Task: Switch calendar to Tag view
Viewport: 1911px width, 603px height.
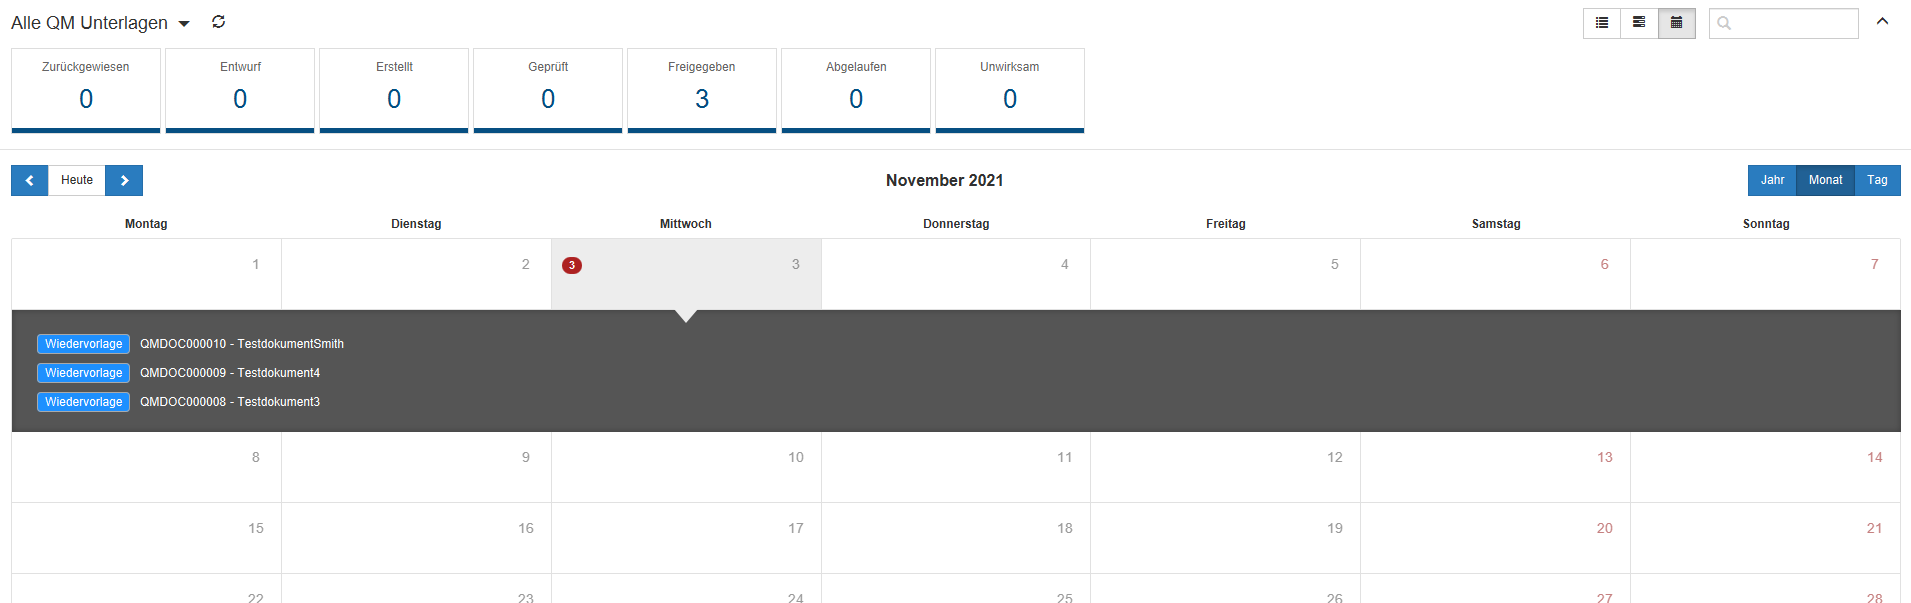Action: [1877, 180]
